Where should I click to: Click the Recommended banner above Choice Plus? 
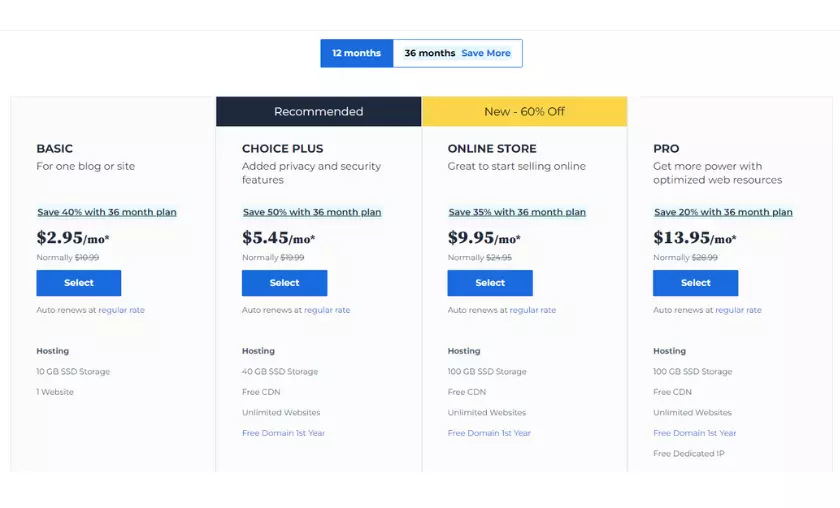[x=319, y=111]
